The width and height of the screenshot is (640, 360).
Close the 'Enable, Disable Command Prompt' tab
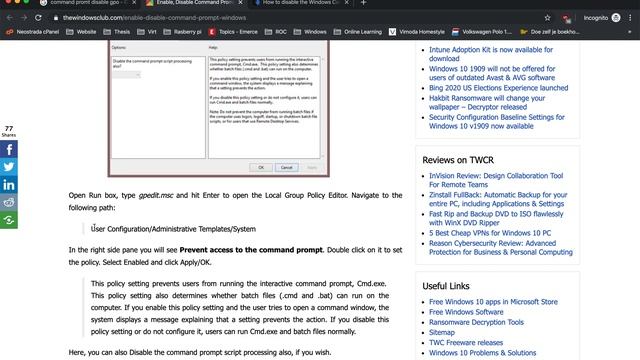point(240,3)
